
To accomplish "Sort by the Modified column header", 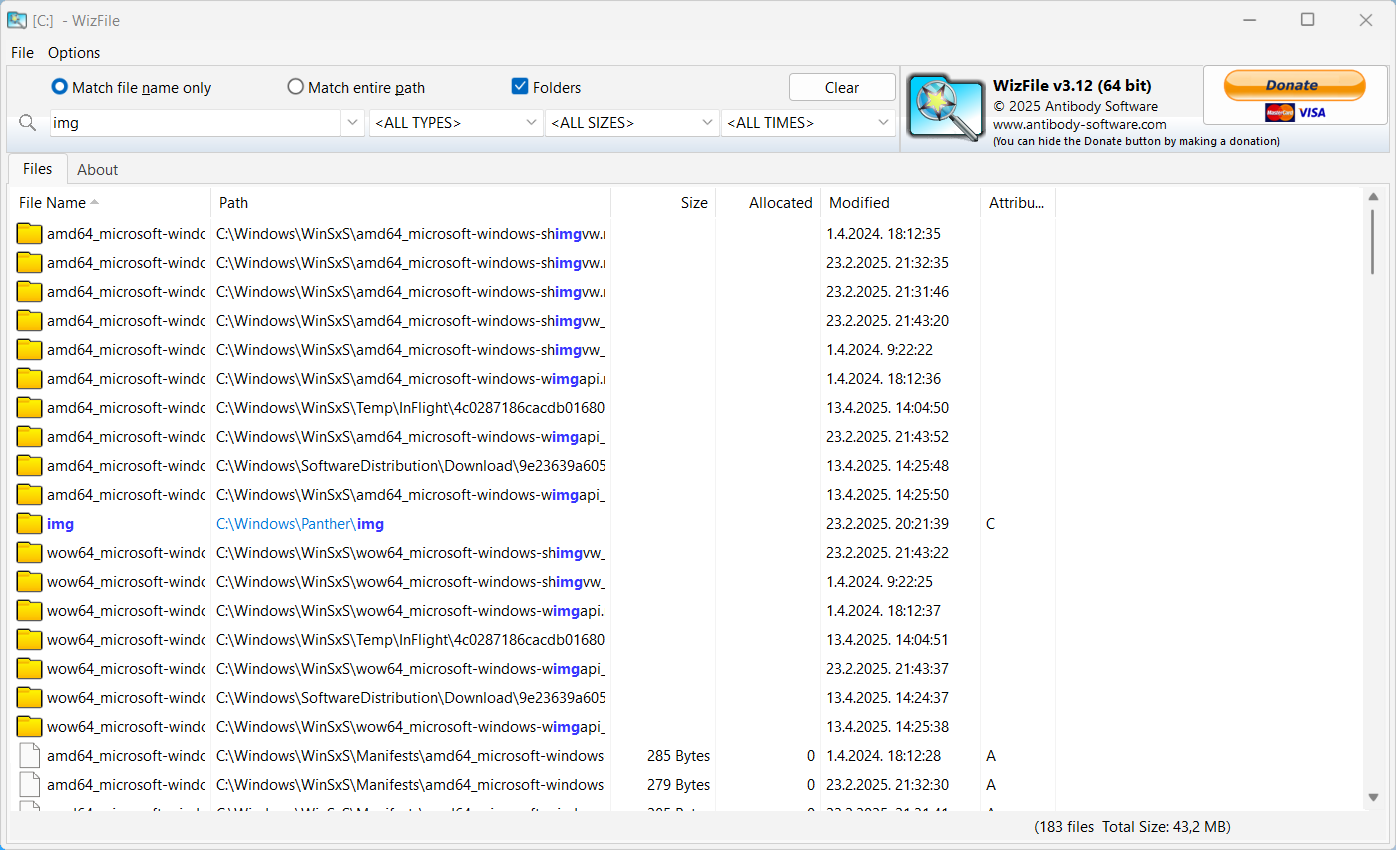I will [900, 203].
